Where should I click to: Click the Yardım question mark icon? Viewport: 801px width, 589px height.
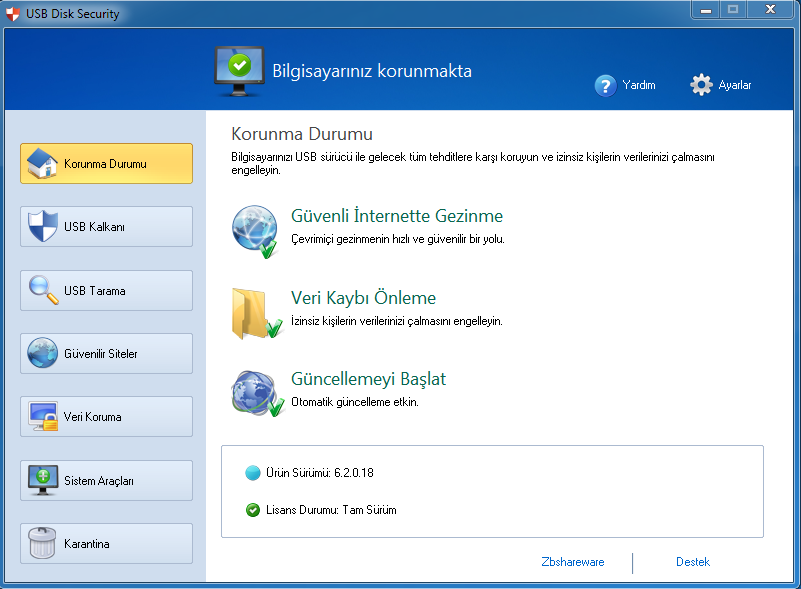tap(605, 86)
